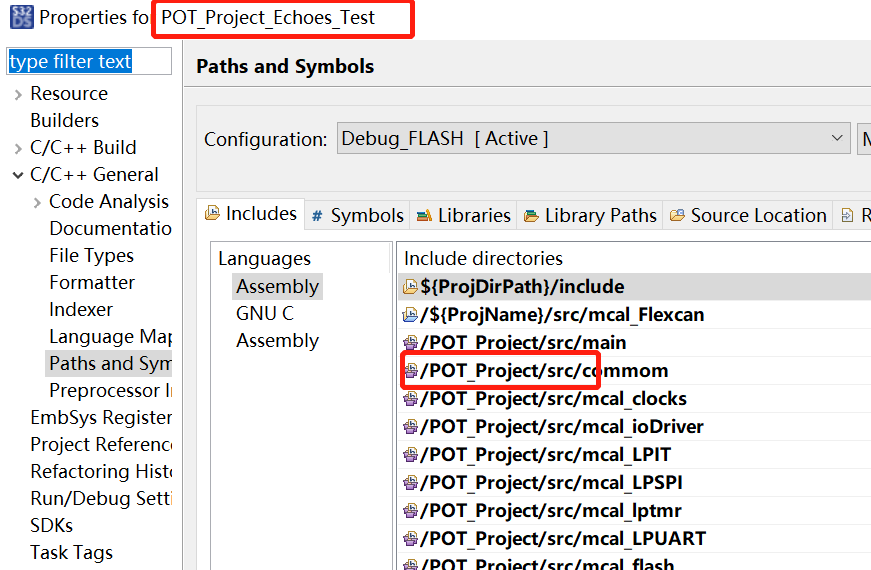Click the Libraries tab books icon
The image size is (871, 570).
424,216
